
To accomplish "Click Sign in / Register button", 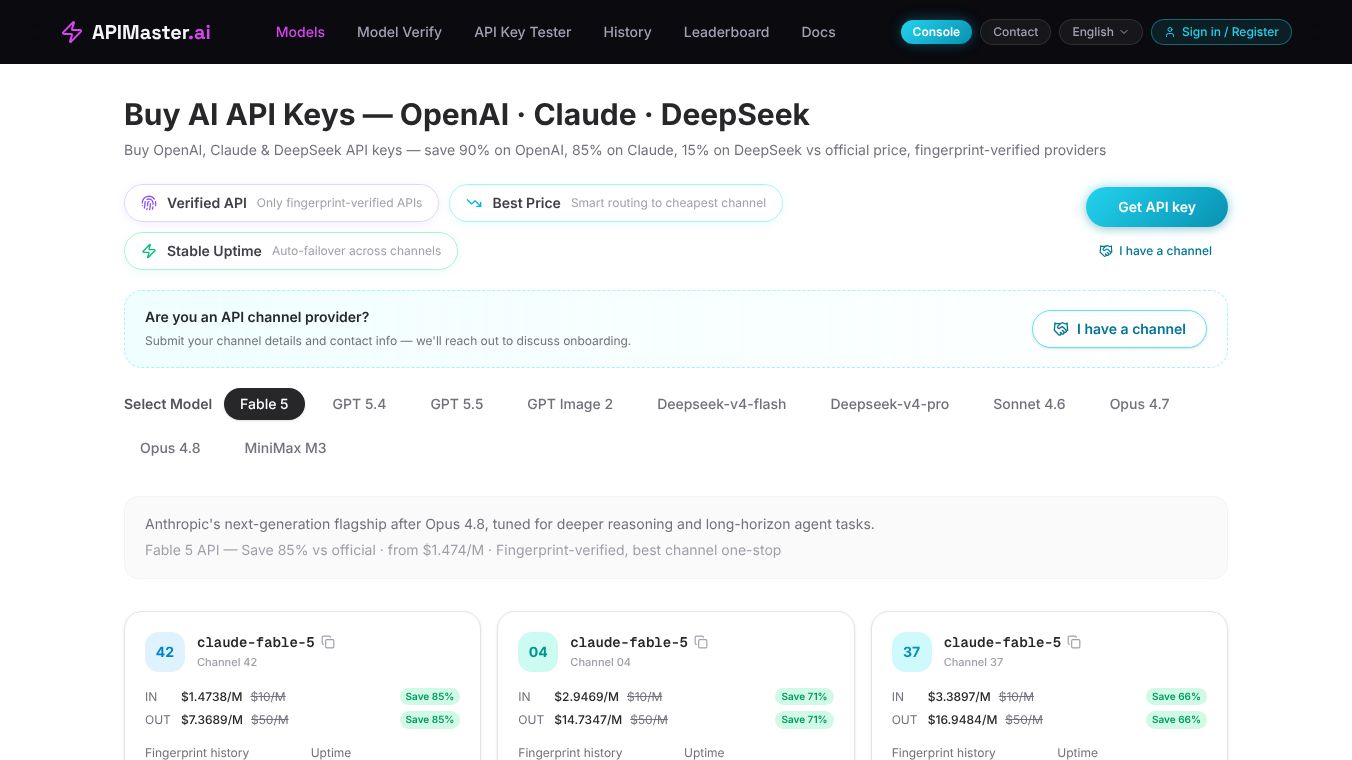I will tap(1221, 32).
